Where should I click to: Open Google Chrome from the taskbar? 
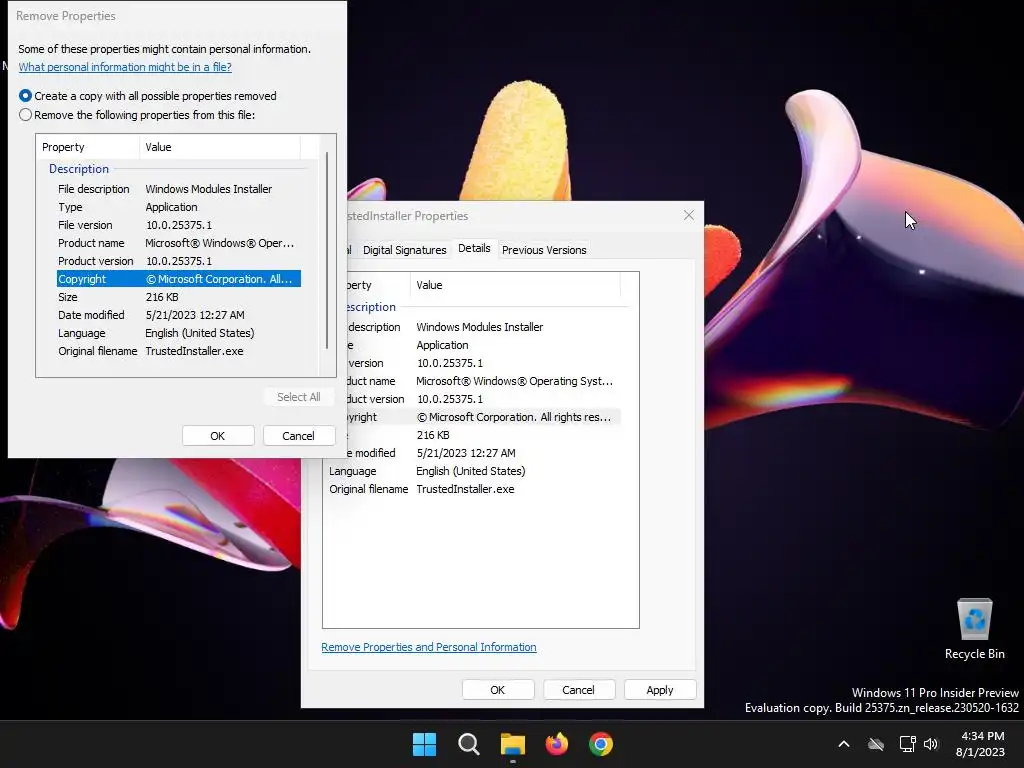point(601,744)
